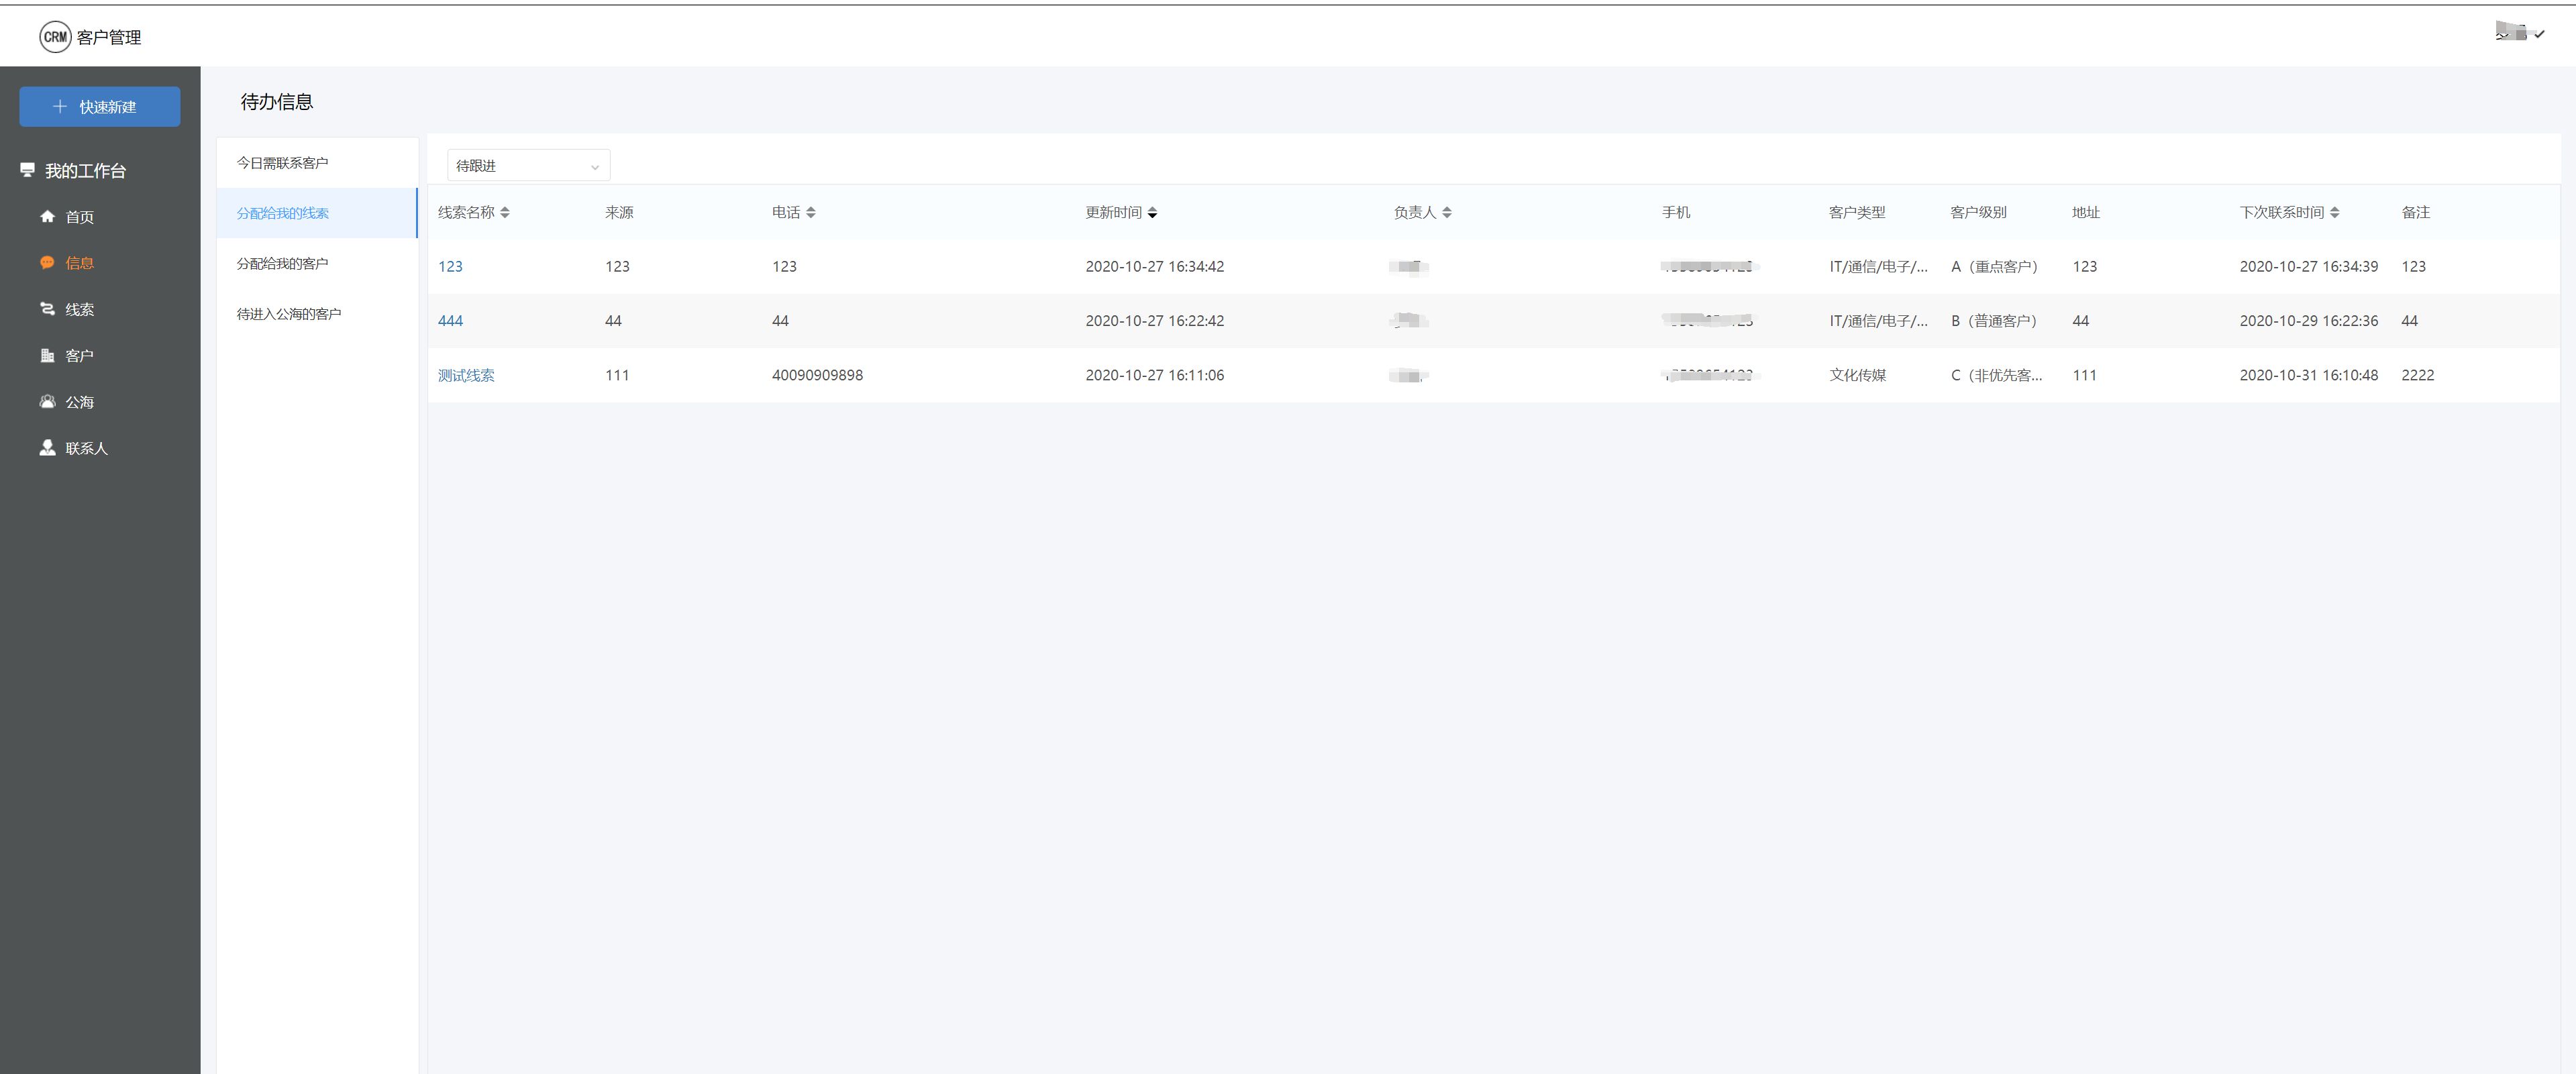This screenshot has height=1074, width=2576.
Task: Open the 测试线索 lead link
Action: pos(466,375)
